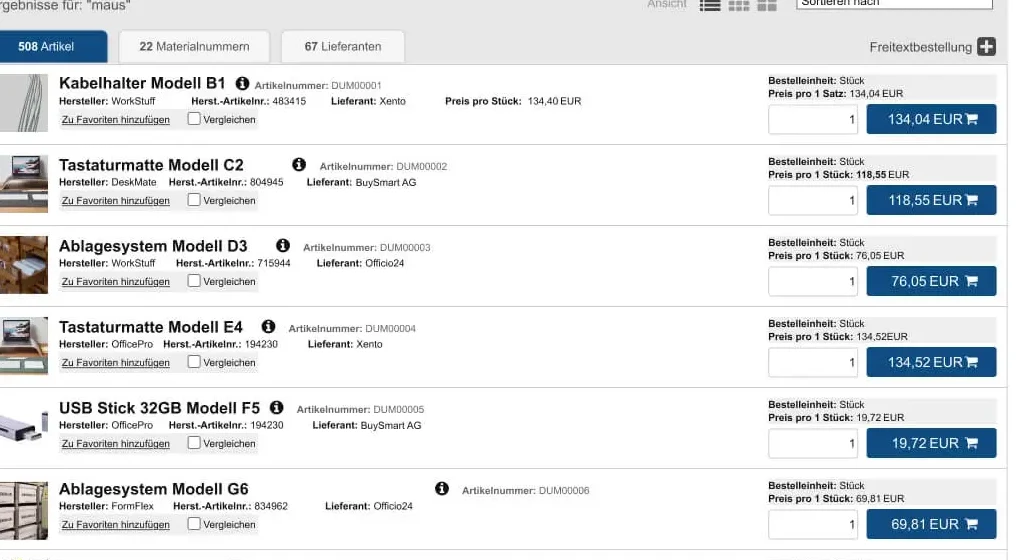This screenshot has height=560, width=1018.
Task: Select Artikelnummer DUM00006 text
Action: tap(526, 491)
